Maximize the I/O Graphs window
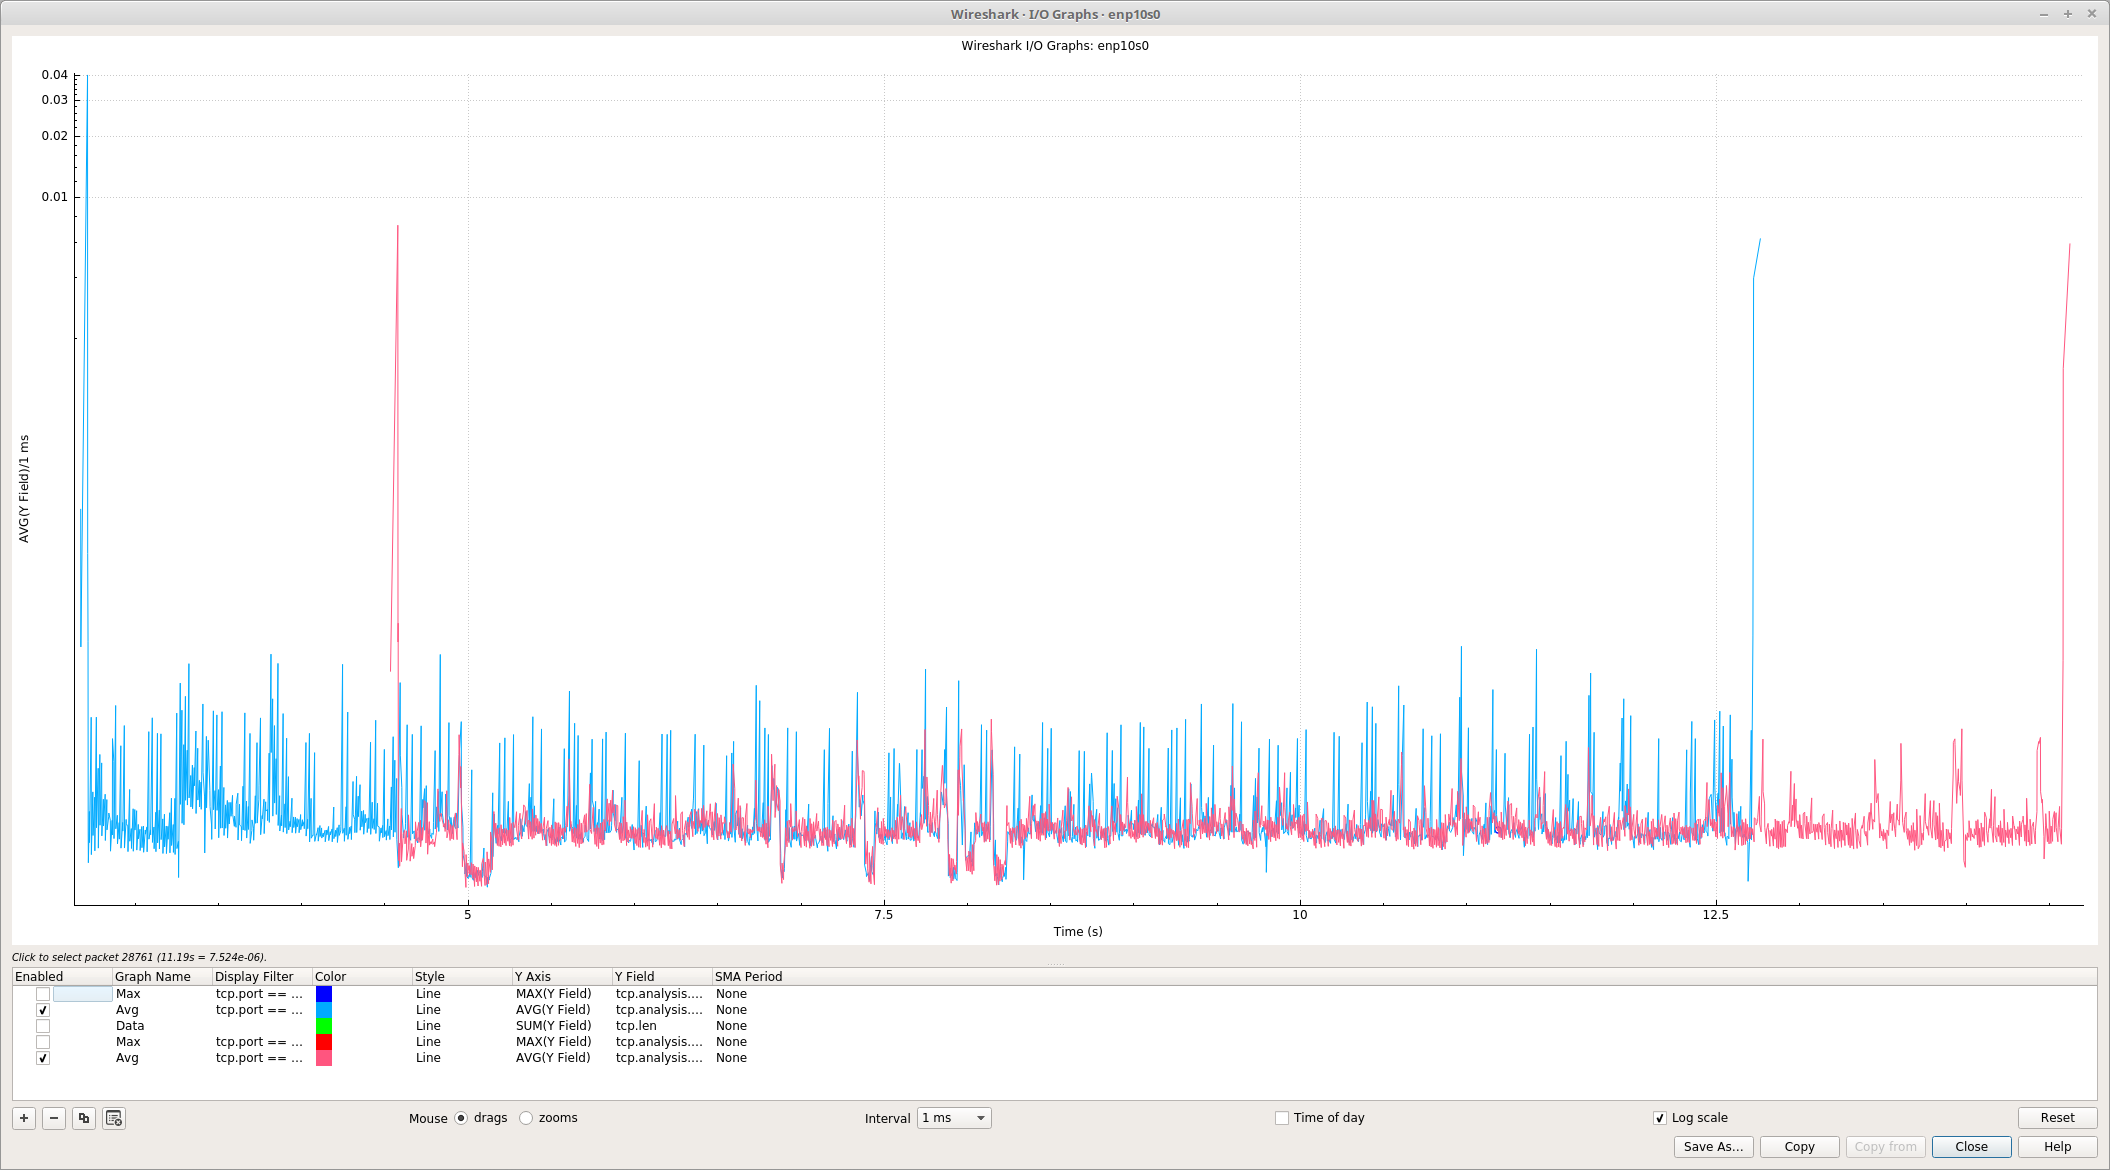 (x=2068, y=14)
